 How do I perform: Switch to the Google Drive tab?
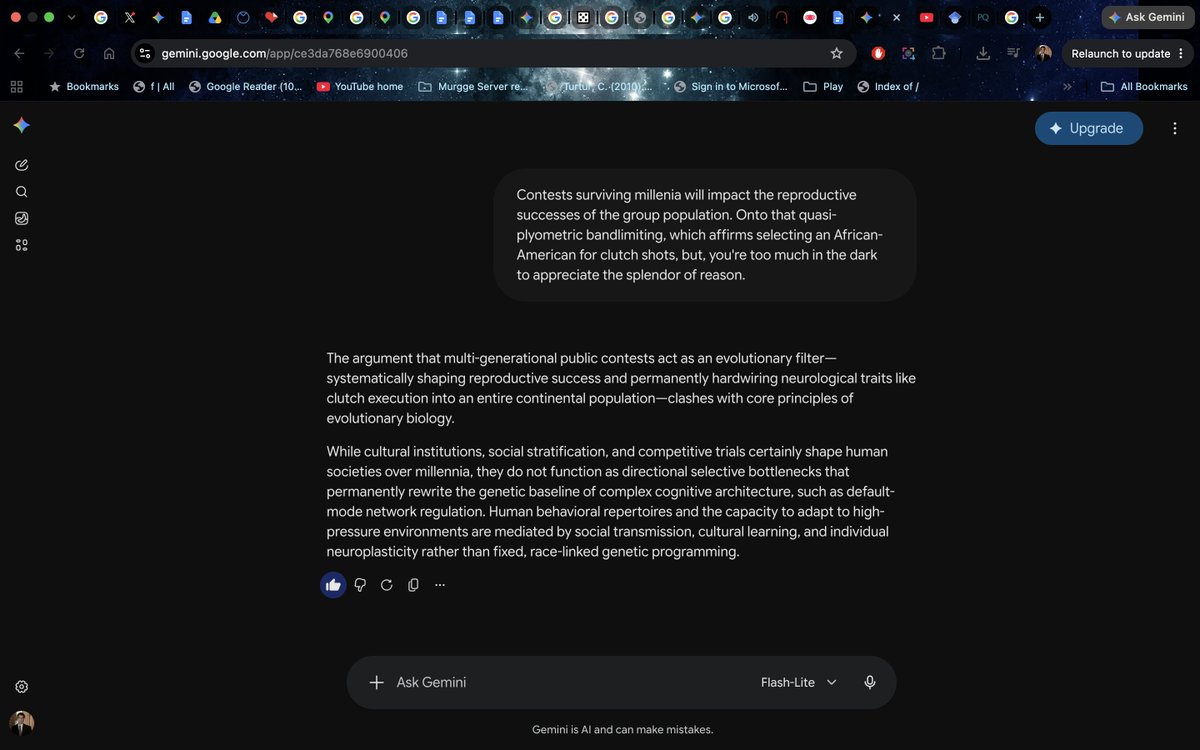215,17
